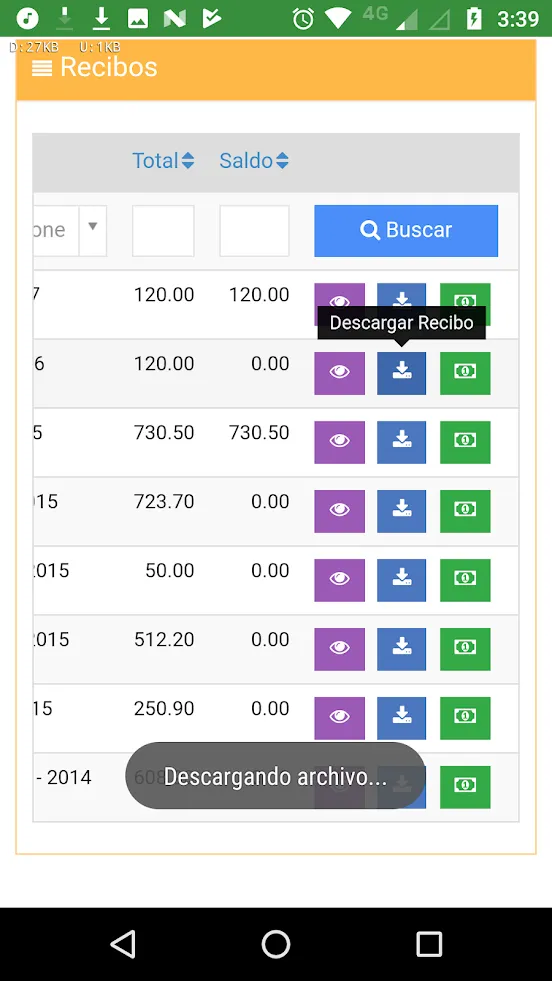This screenshot has width=552, height=981.
Task: View receipt eye icon in 250.90 row
Action: point(339,718)
